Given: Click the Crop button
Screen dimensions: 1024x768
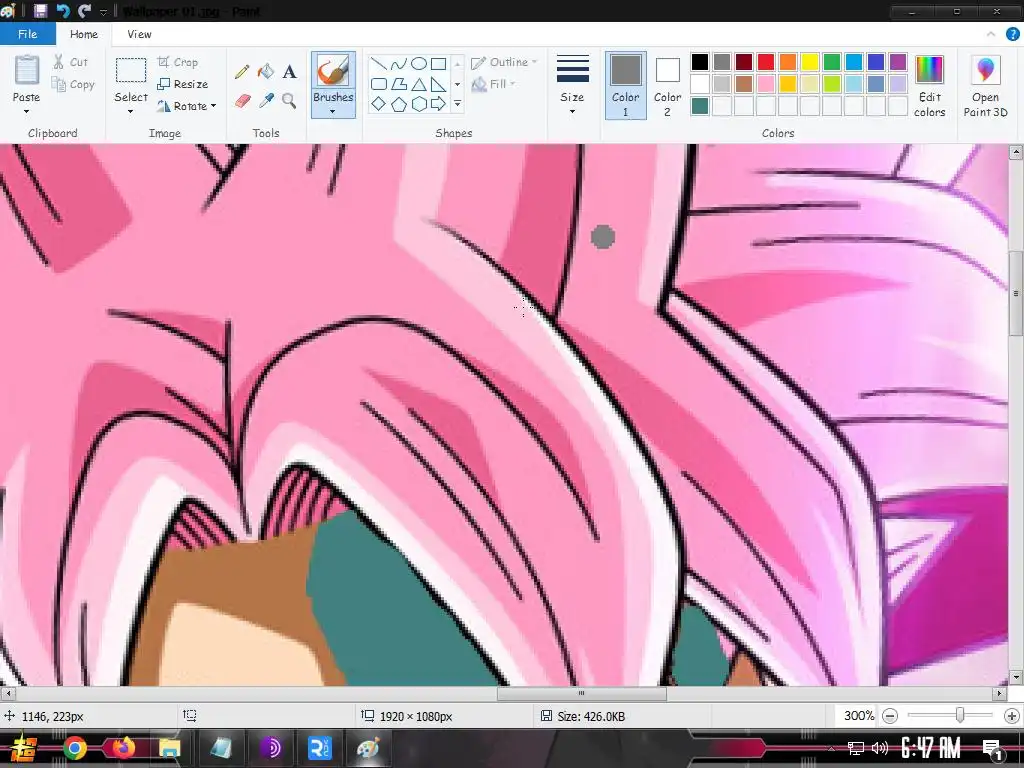Looking at the screenshot, I should click(x=178, y=62).
